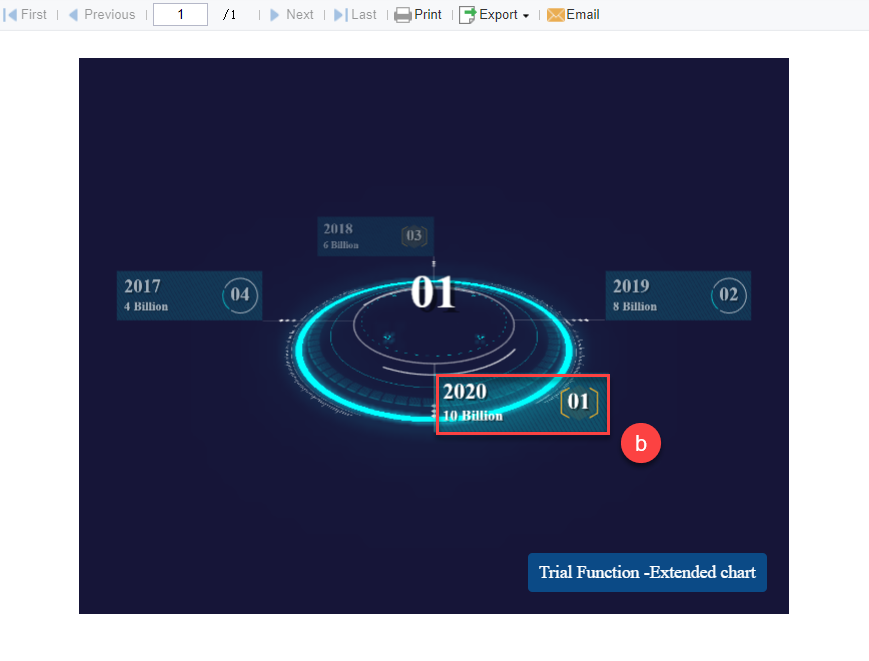Image resolution: width=869 pixels, height=661 pixels.
Task: Click the Last page arrow icon
Action: click(x=341, y=14)
